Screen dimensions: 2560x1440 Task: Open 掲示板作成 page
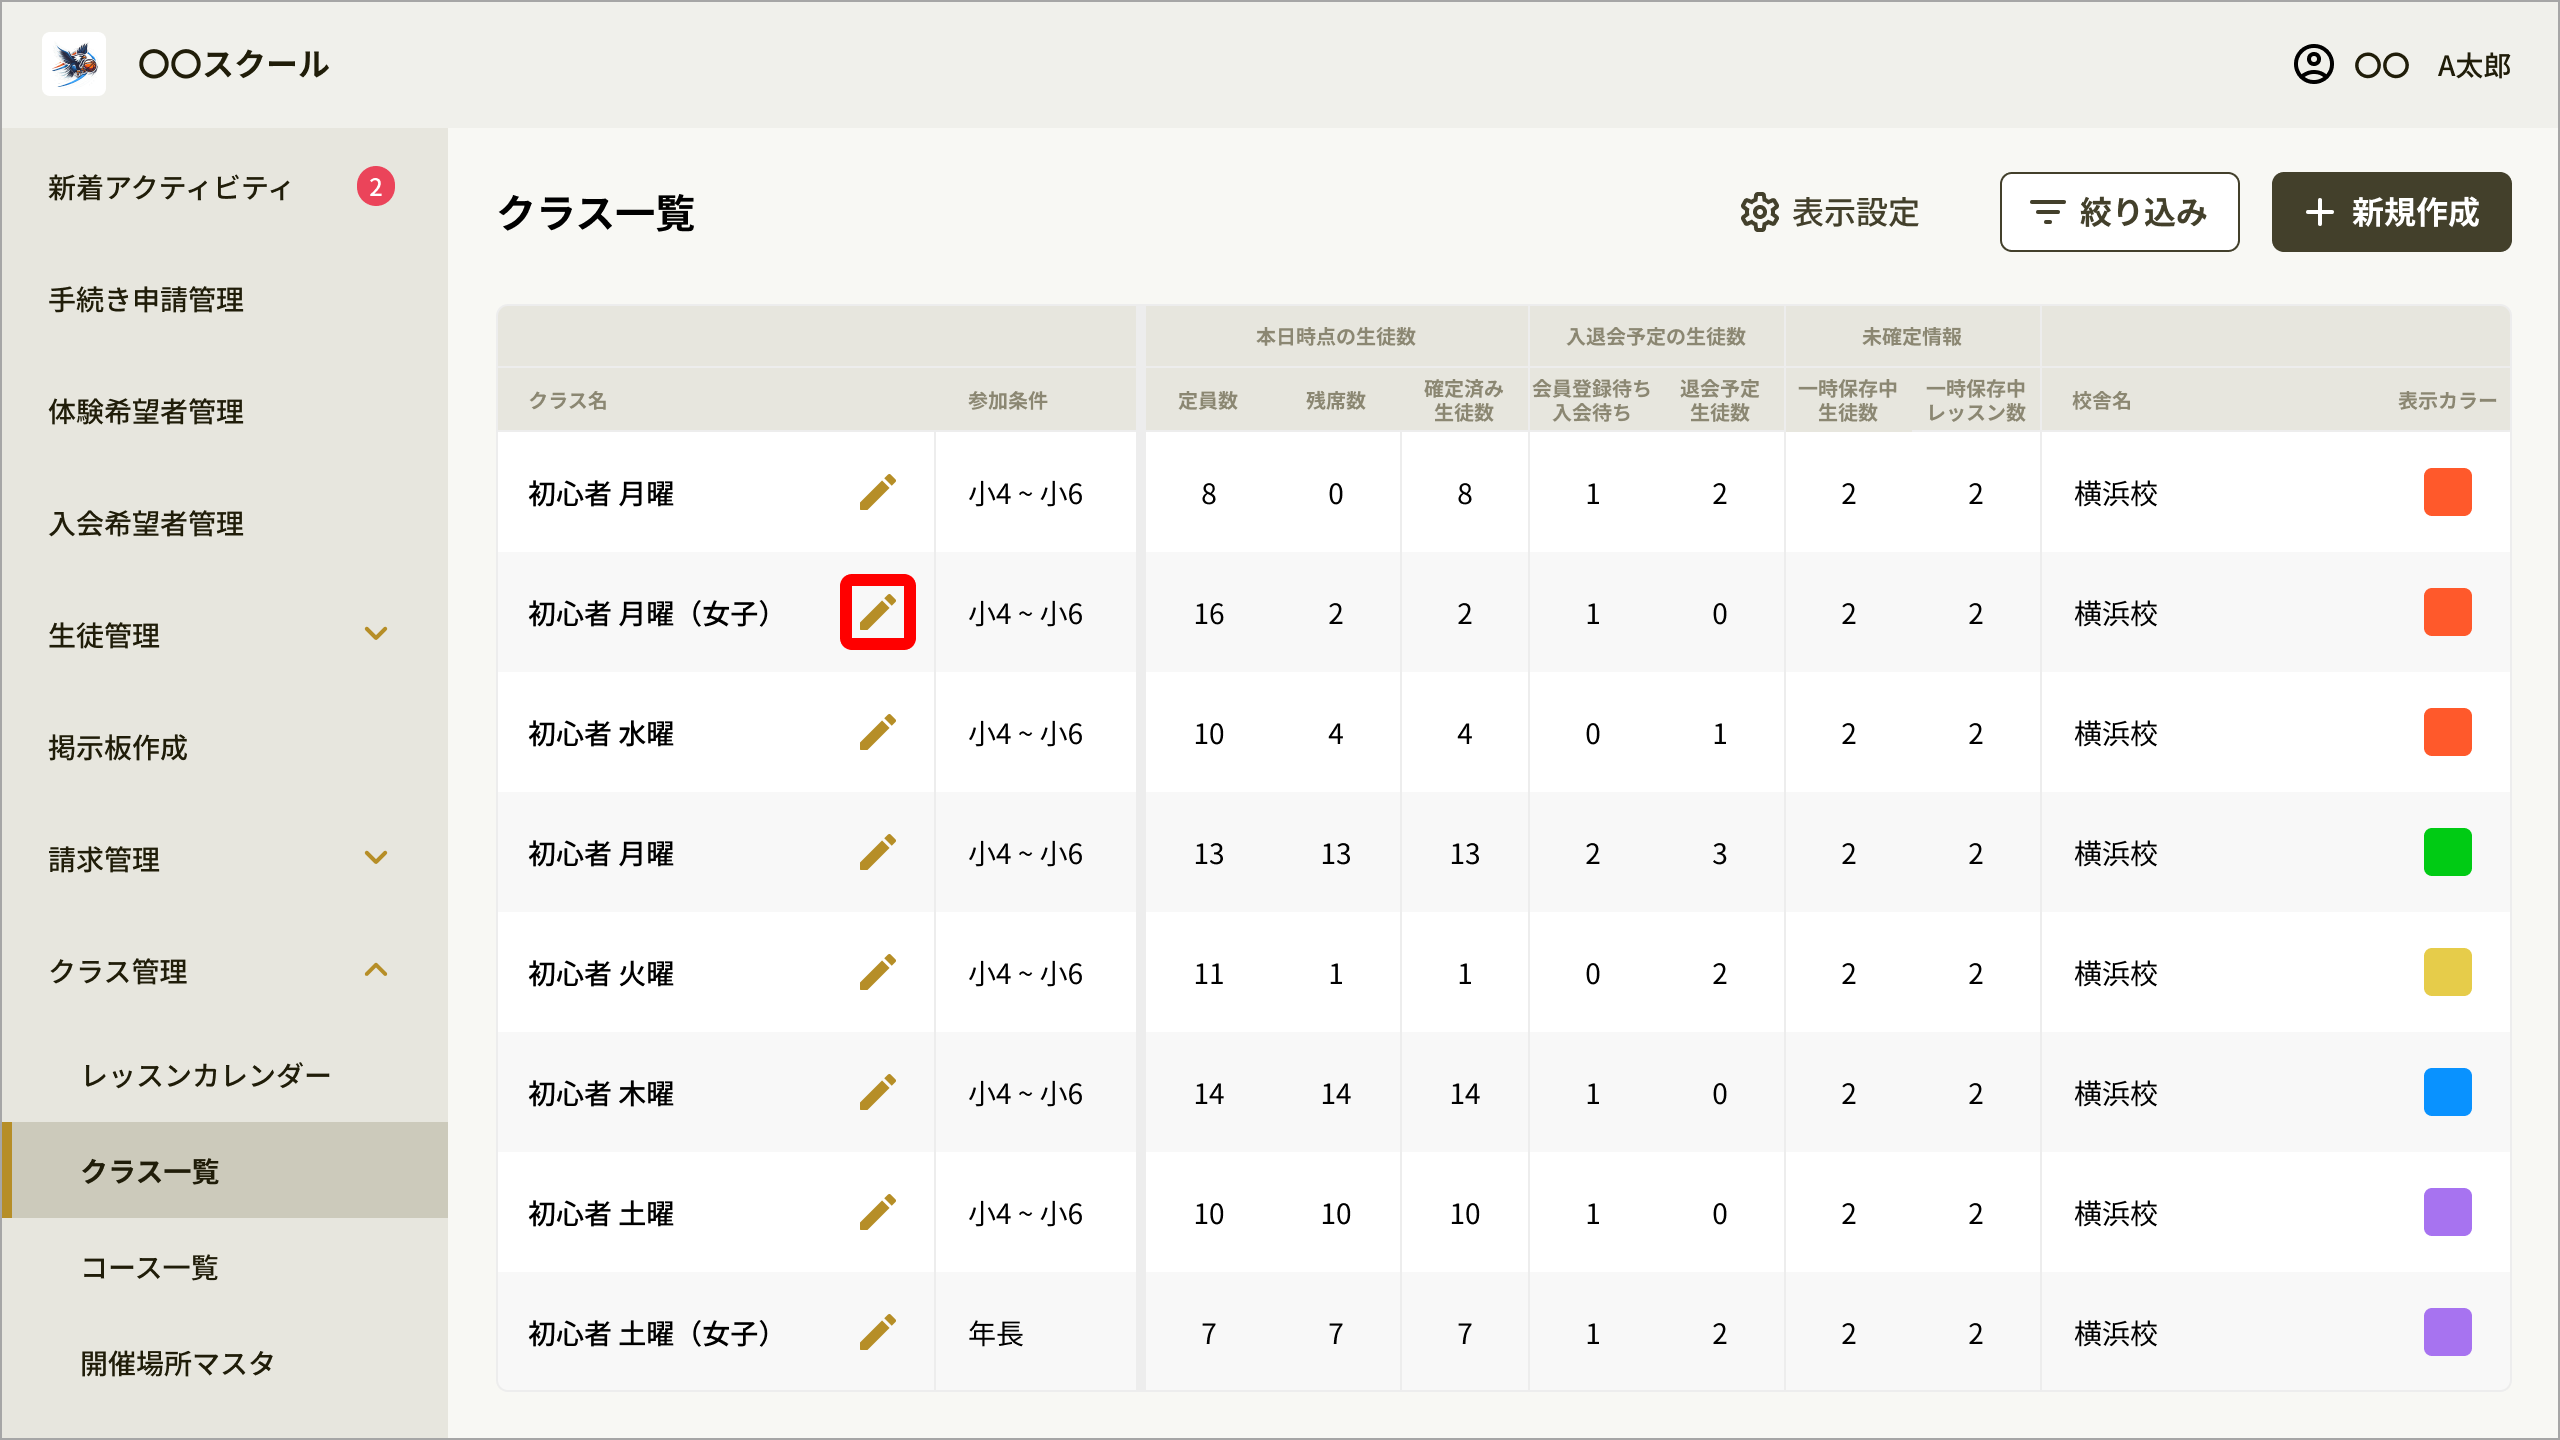(118, 747)
